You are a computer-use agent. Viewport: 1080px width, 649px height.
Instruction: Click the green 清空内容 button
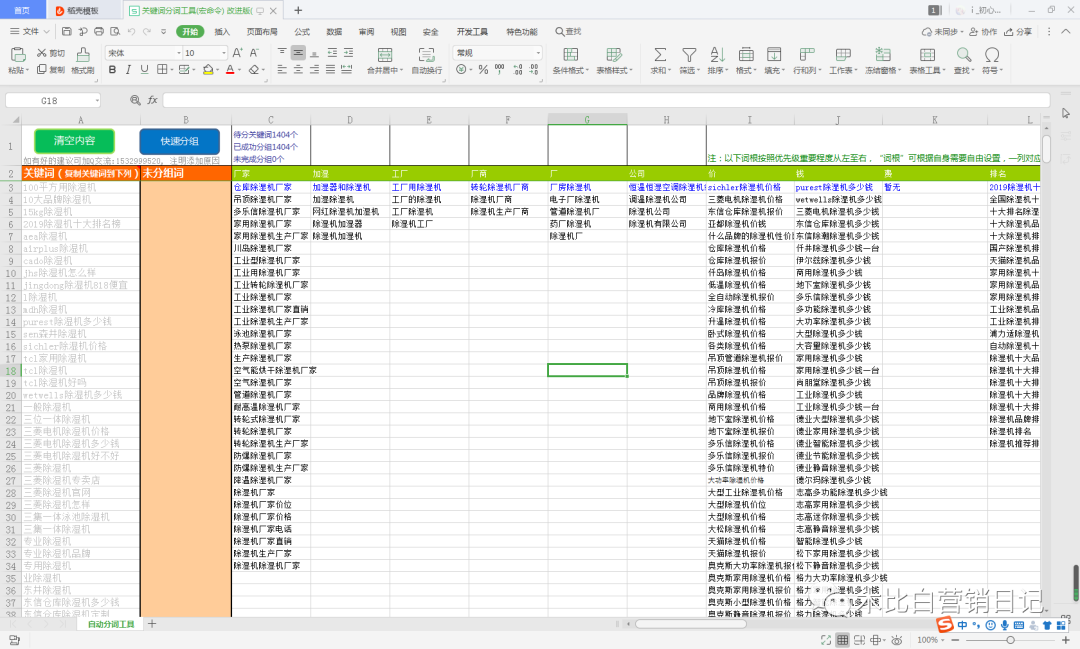[74, 141]
